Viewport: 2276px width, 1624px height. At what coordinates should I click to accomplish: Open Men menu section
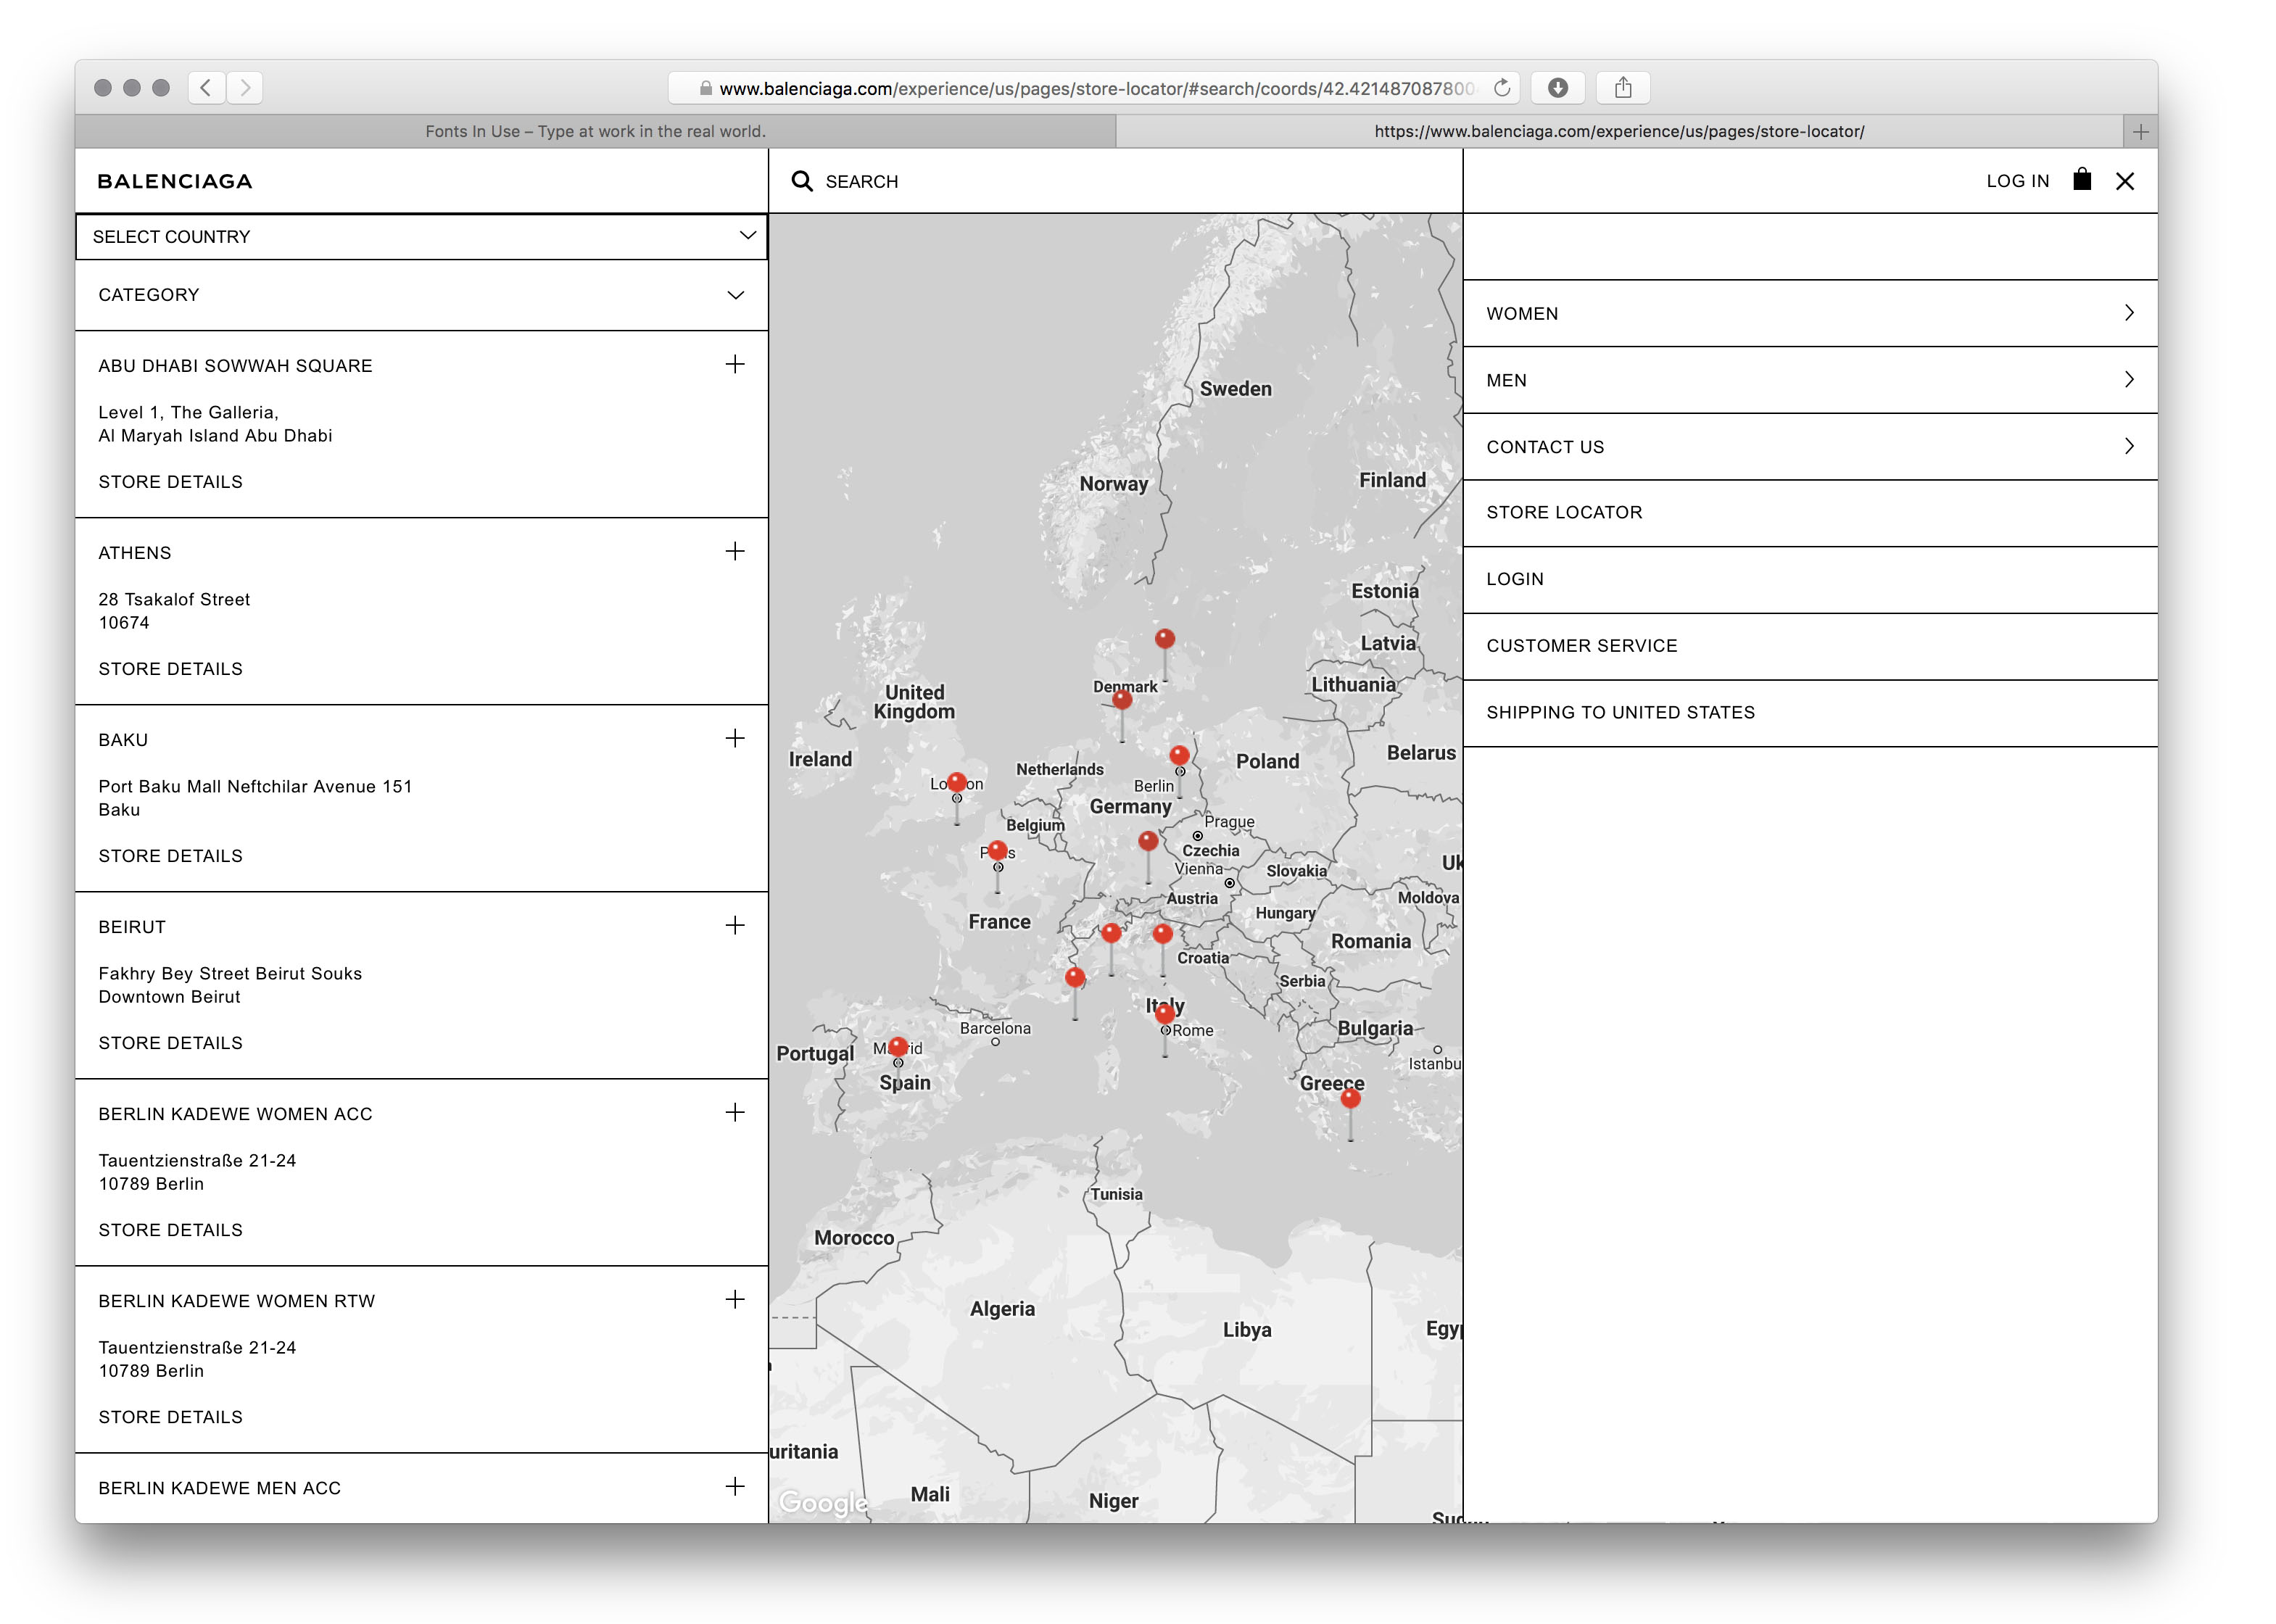(1809, 380)
